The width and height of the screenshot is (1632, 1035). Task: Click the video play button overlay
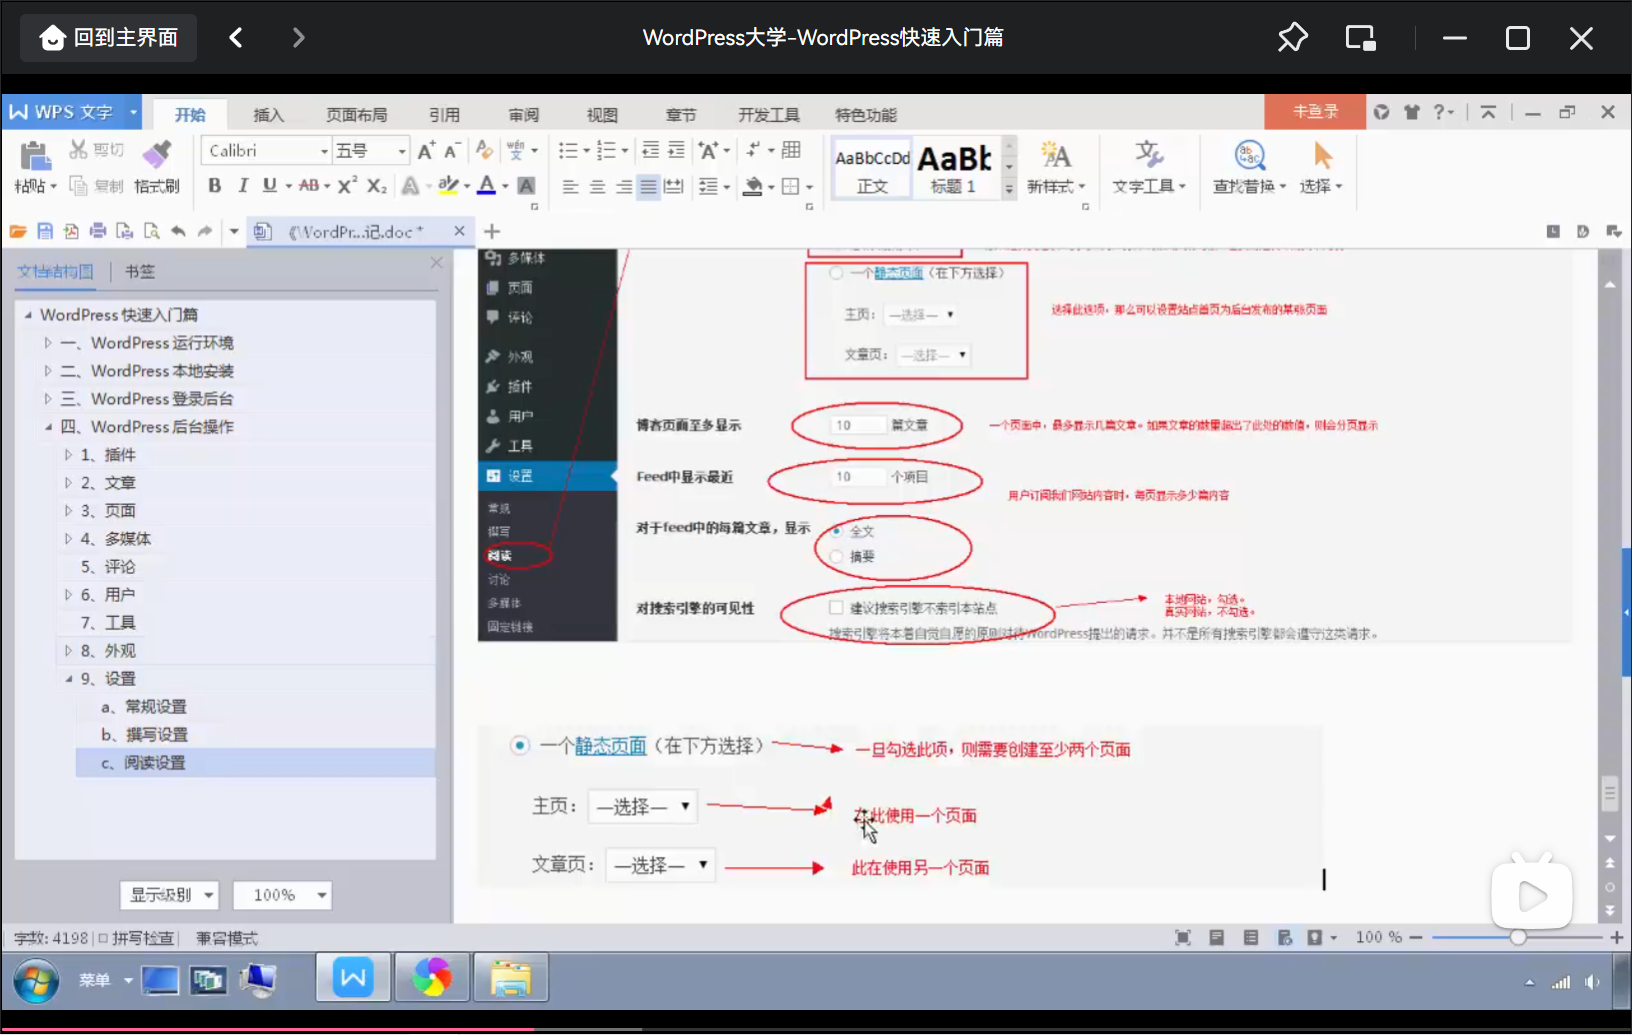(1532, 895)
